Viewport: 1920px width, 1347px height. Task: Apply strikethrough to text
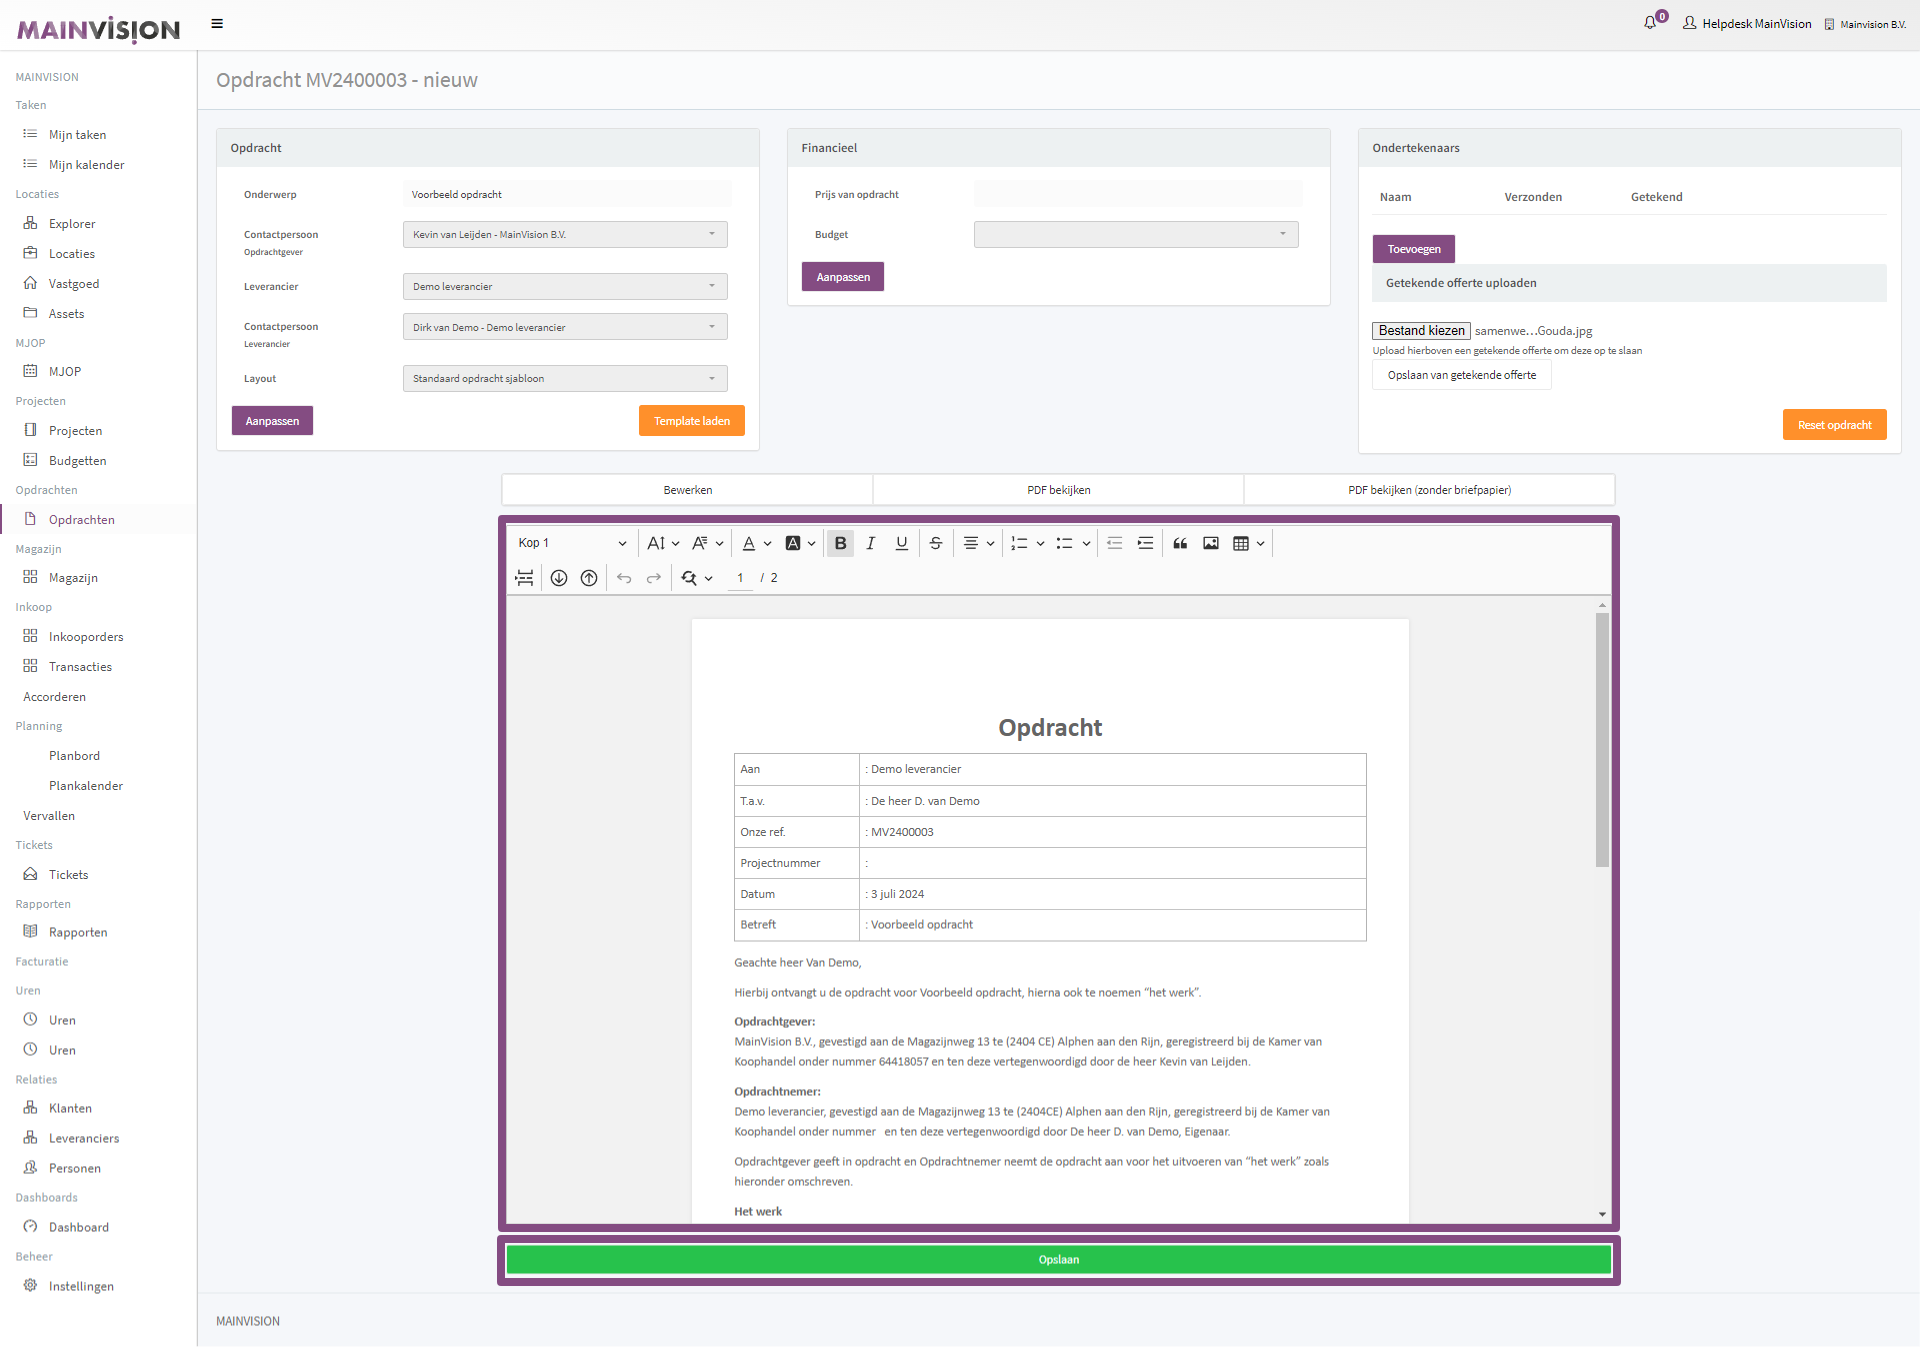[x=936, y=543]
